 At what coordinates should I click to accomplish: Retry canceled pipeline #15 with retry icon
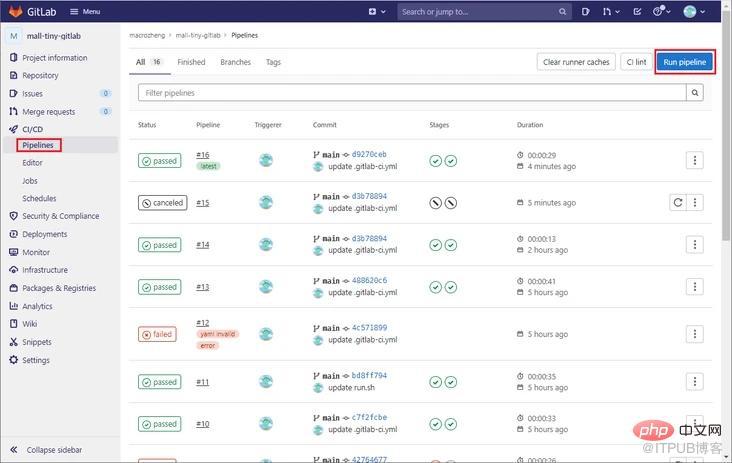pyautogui.click(x=678, y=202)
